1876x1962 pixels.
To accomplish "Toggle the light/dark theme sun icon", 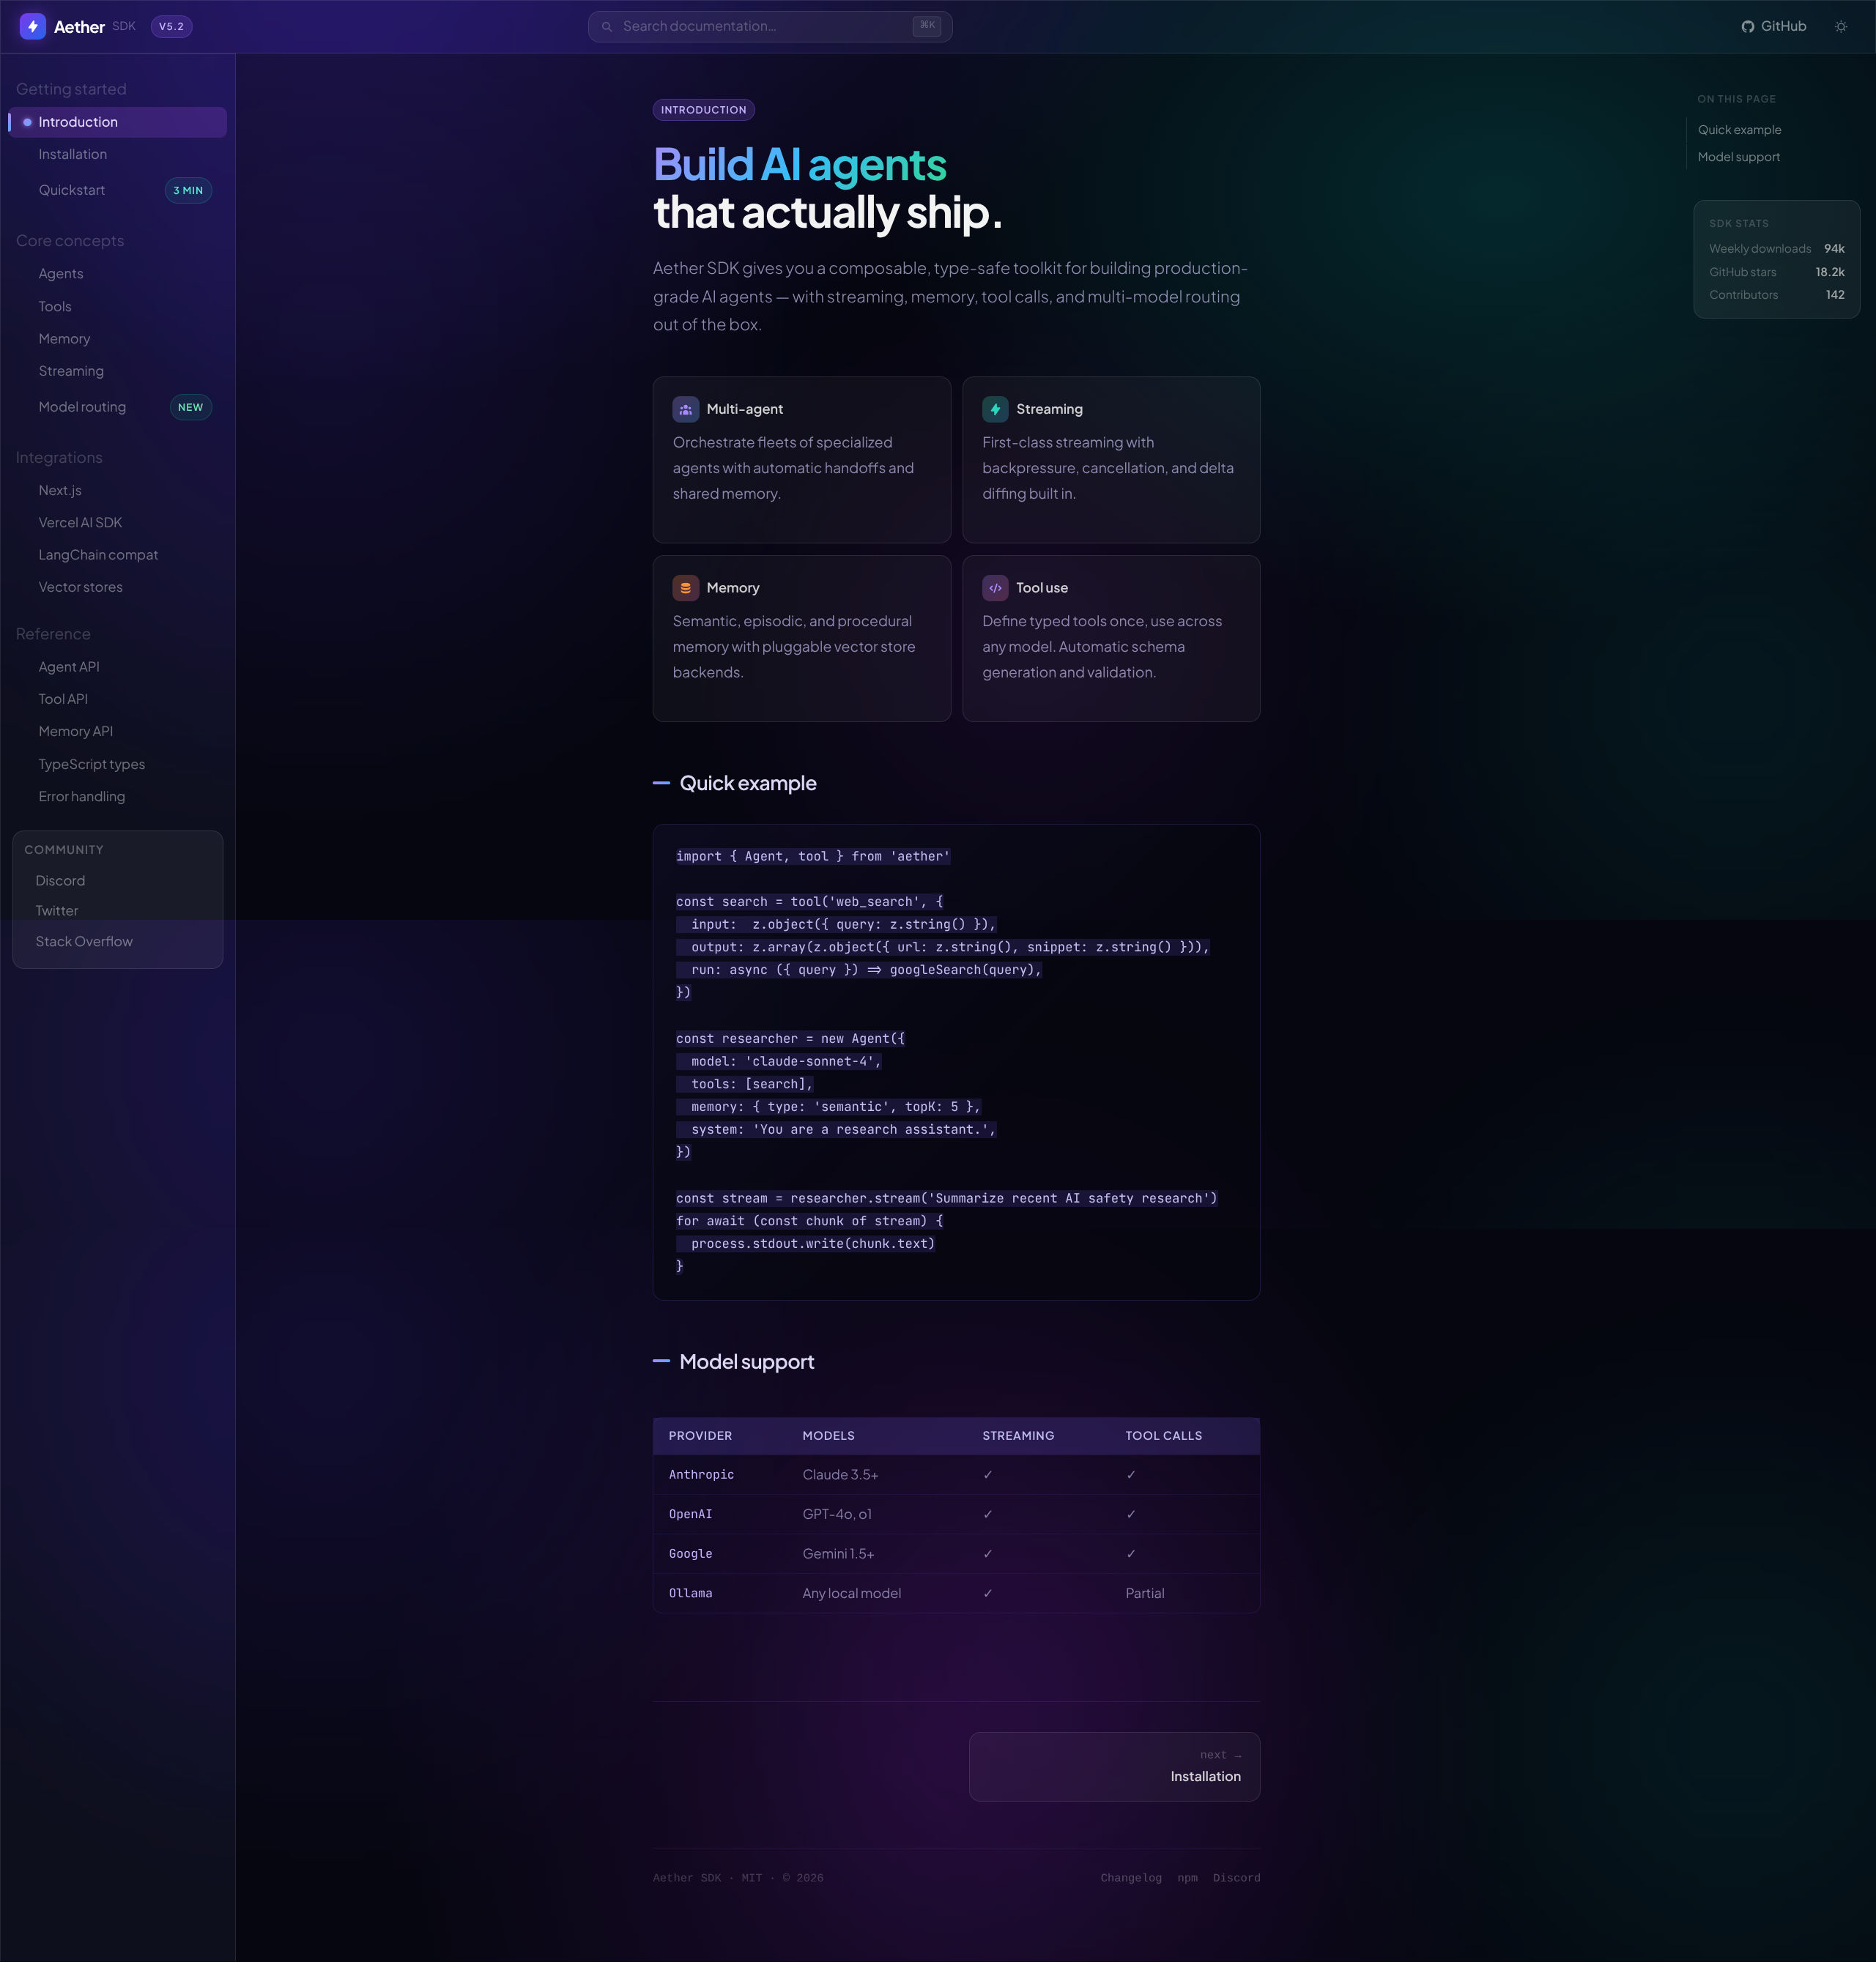I will point(1841,26).
